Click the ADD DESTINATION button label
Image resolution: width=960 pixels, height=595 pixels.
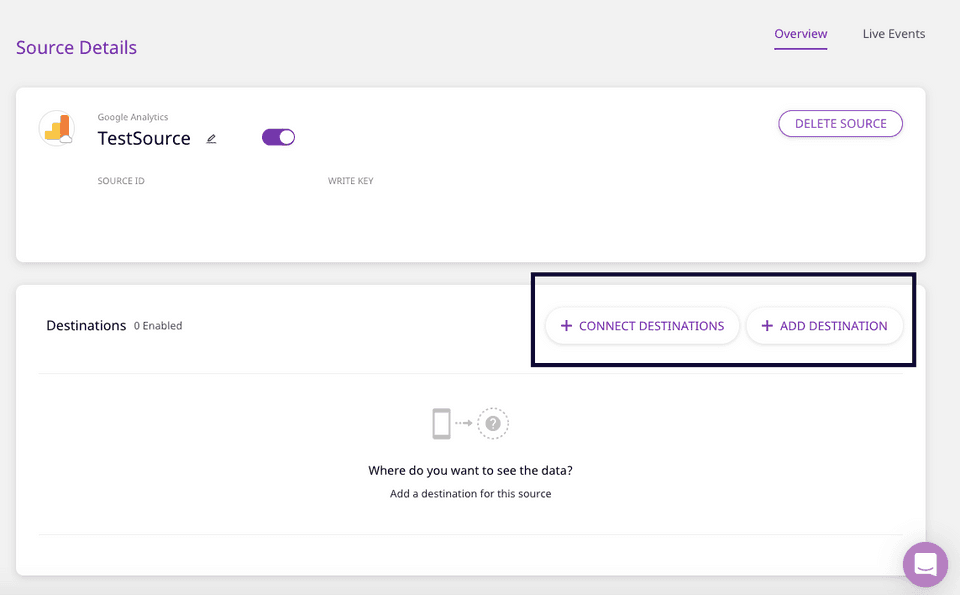click(833, 326)
